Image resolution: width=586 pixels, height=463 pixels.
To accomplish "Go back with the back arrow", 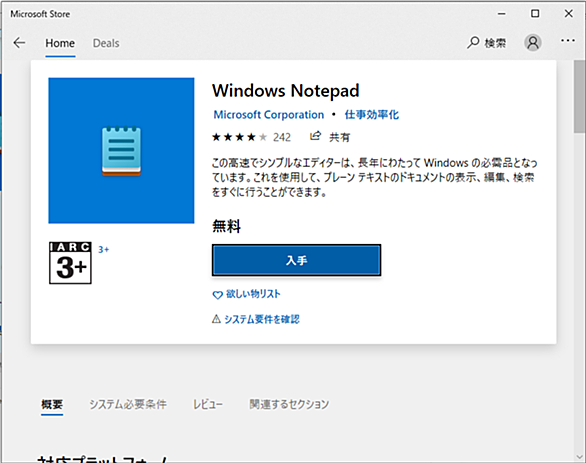I will [x=19, y=43].
